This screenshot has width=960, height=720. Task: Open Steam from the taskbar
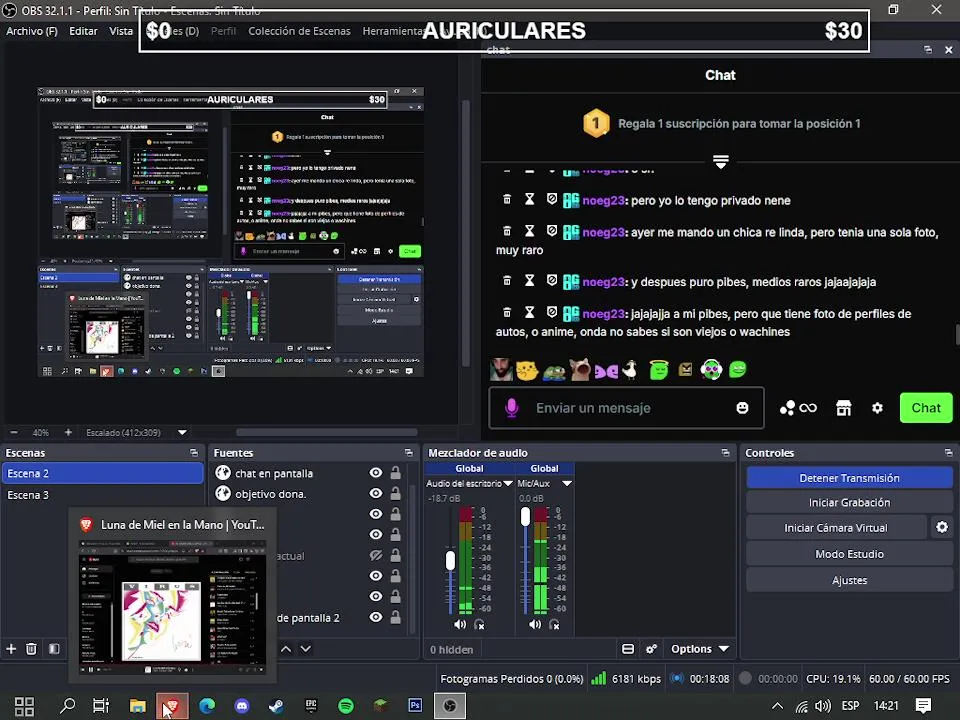click(276, 706)
